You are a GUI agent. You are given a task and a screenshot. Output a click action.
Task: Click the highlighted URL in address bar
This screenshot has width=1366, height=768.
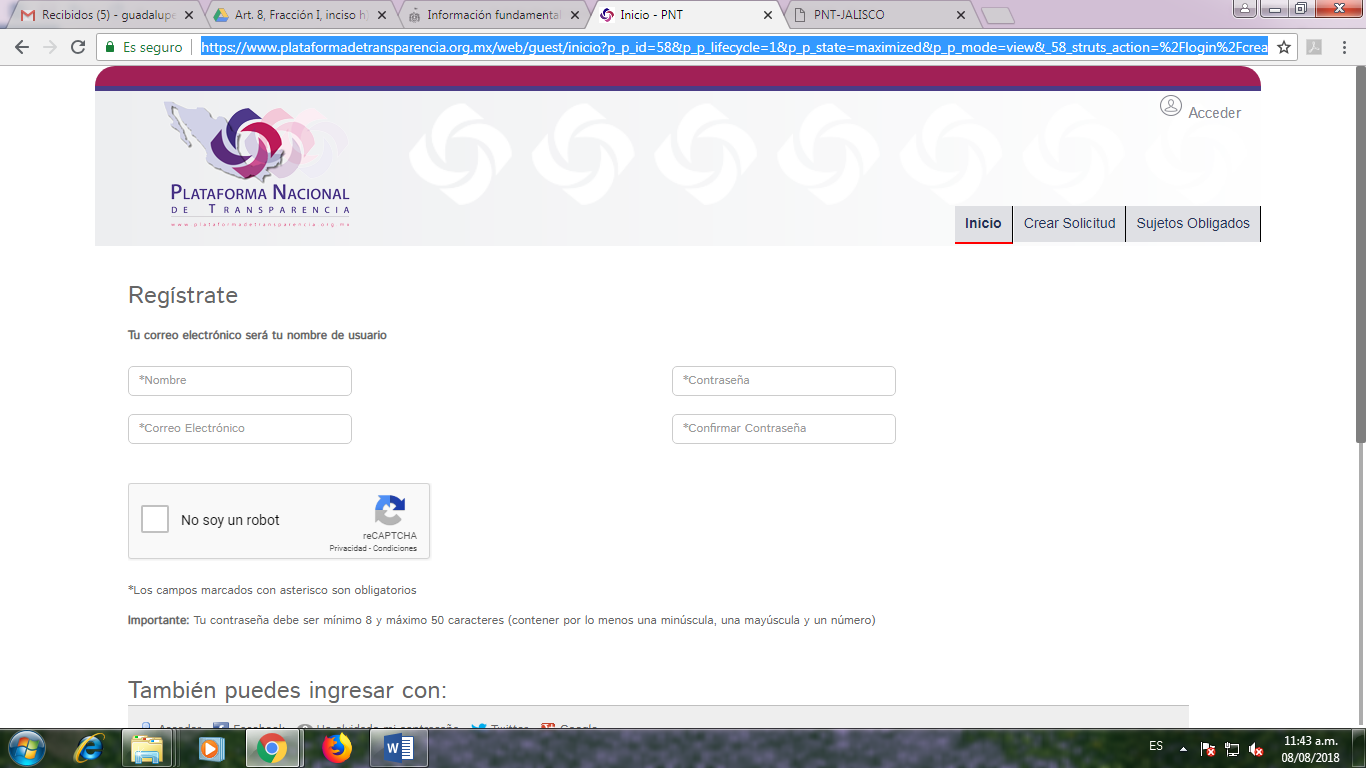[734, 47]
